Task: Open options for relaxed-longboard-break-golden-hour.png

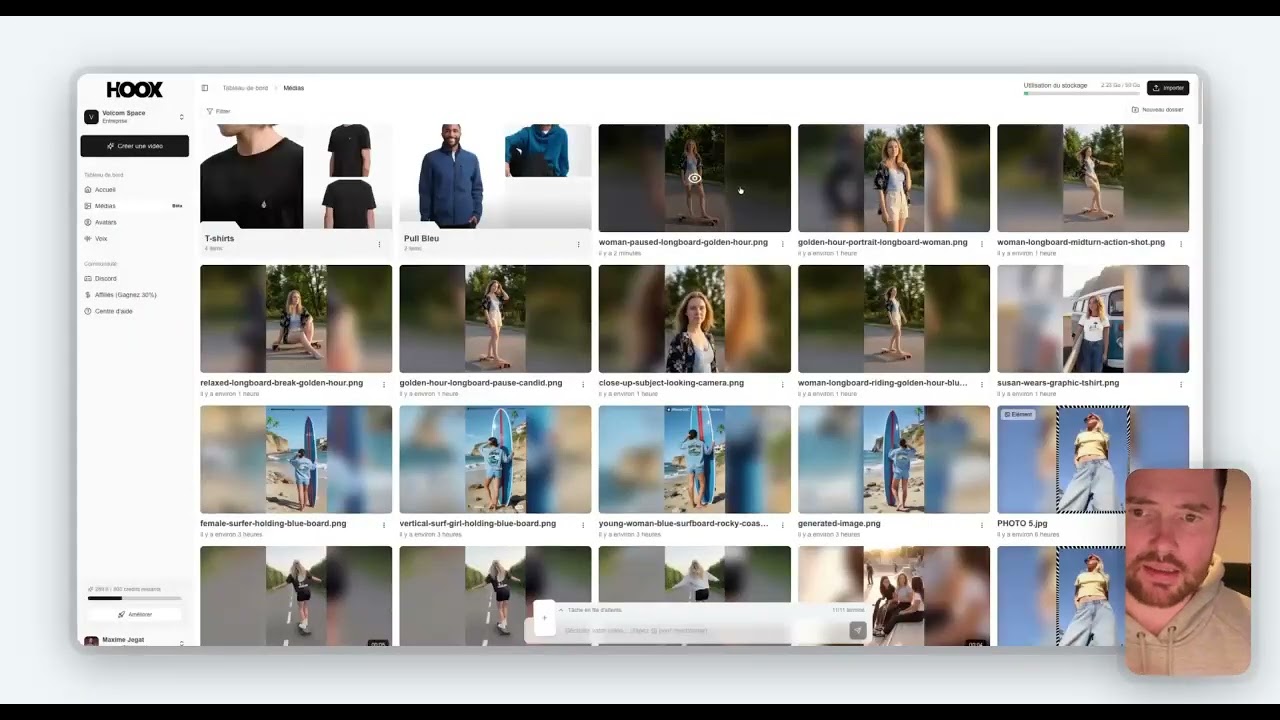Action: 384,384
